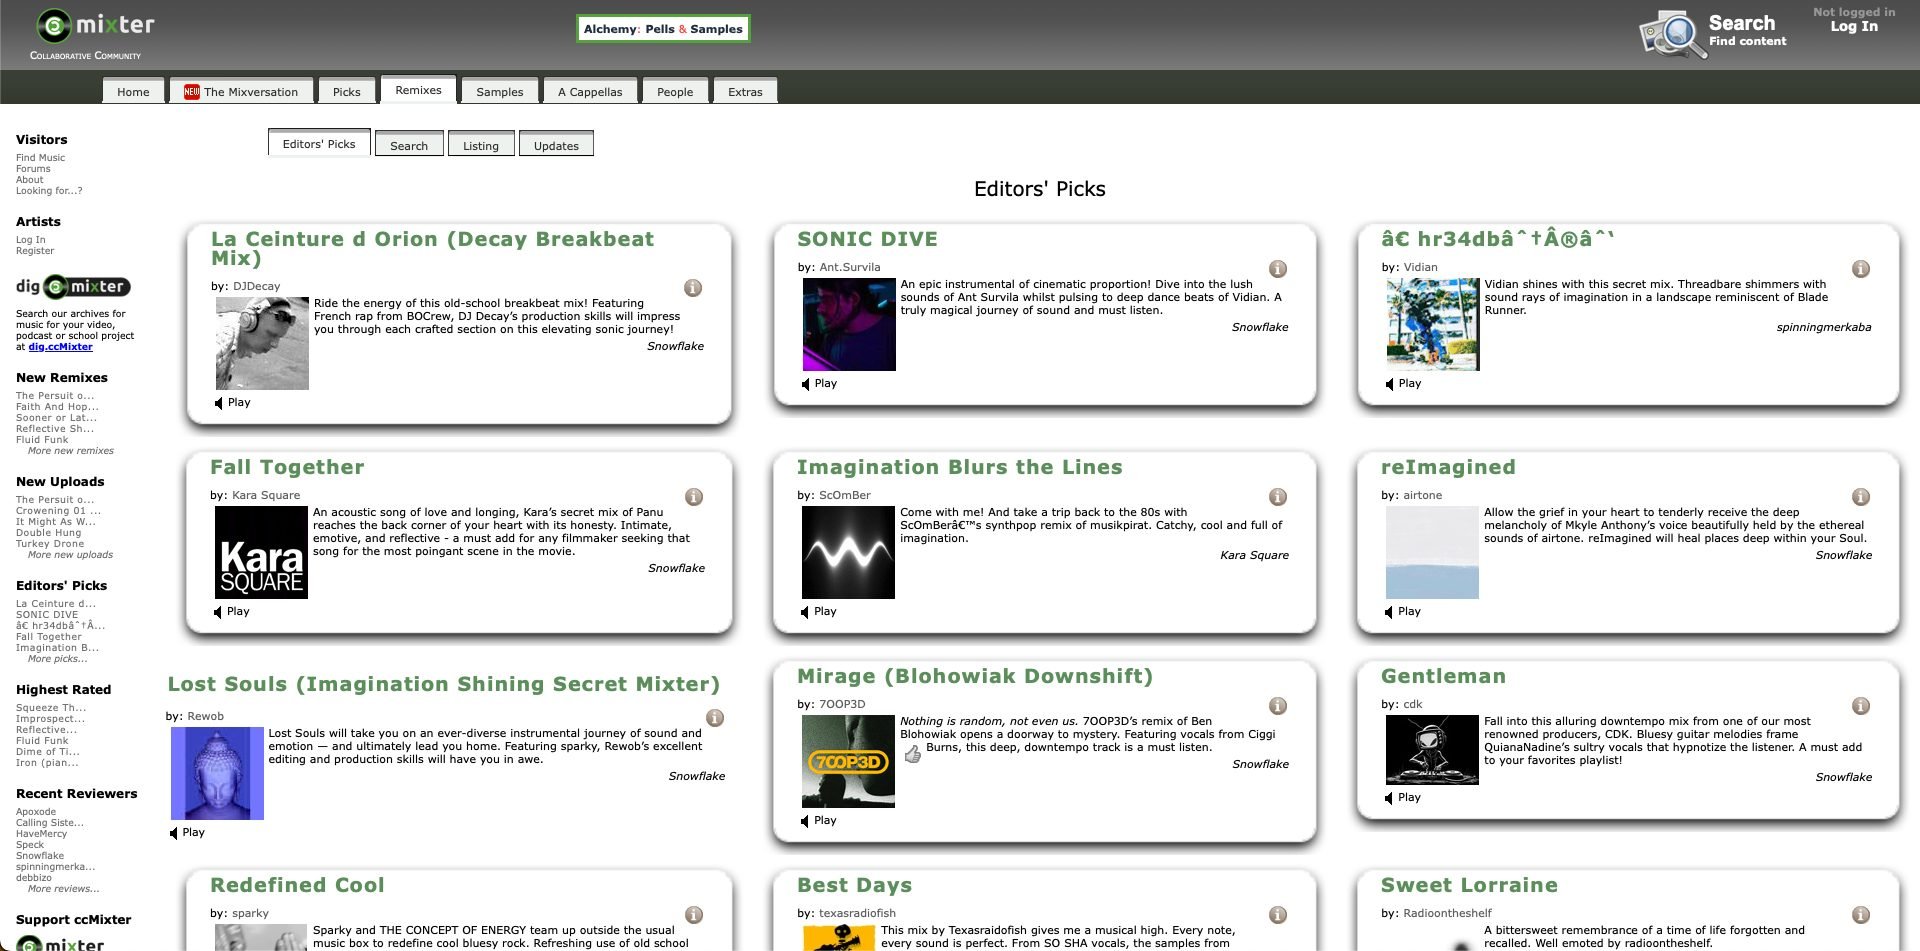Open info icon for Sweet Lorraine
Viewport: 1920px width, 951px height.
[1861, 915]
